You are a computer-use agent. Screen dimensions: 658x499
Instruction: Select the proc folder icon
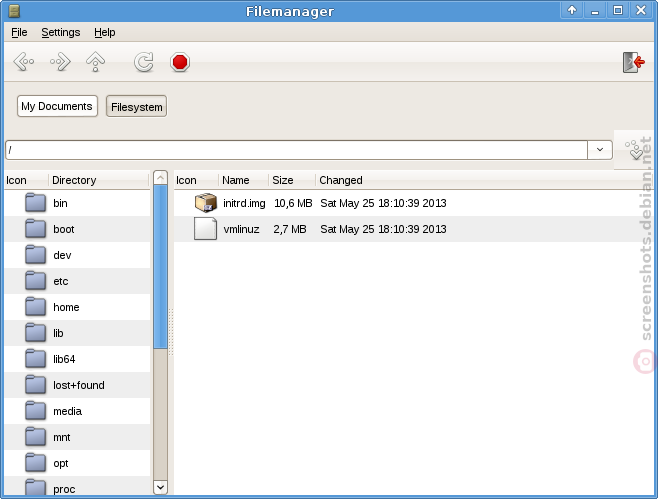tap(35, 487)
